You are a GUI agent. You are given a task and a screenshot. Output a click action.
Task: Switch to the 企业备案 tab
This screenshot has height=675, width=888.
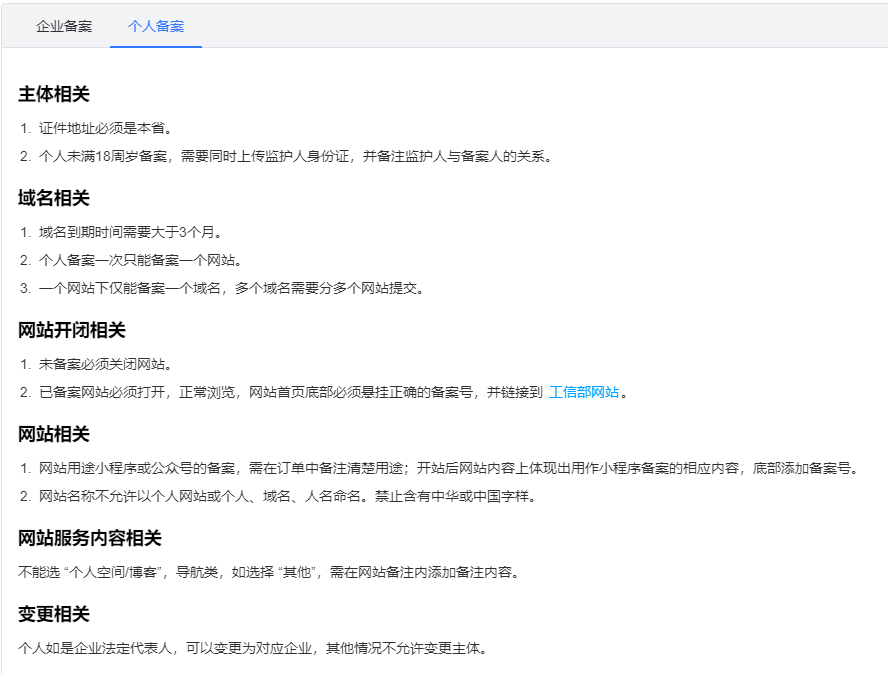64,26
